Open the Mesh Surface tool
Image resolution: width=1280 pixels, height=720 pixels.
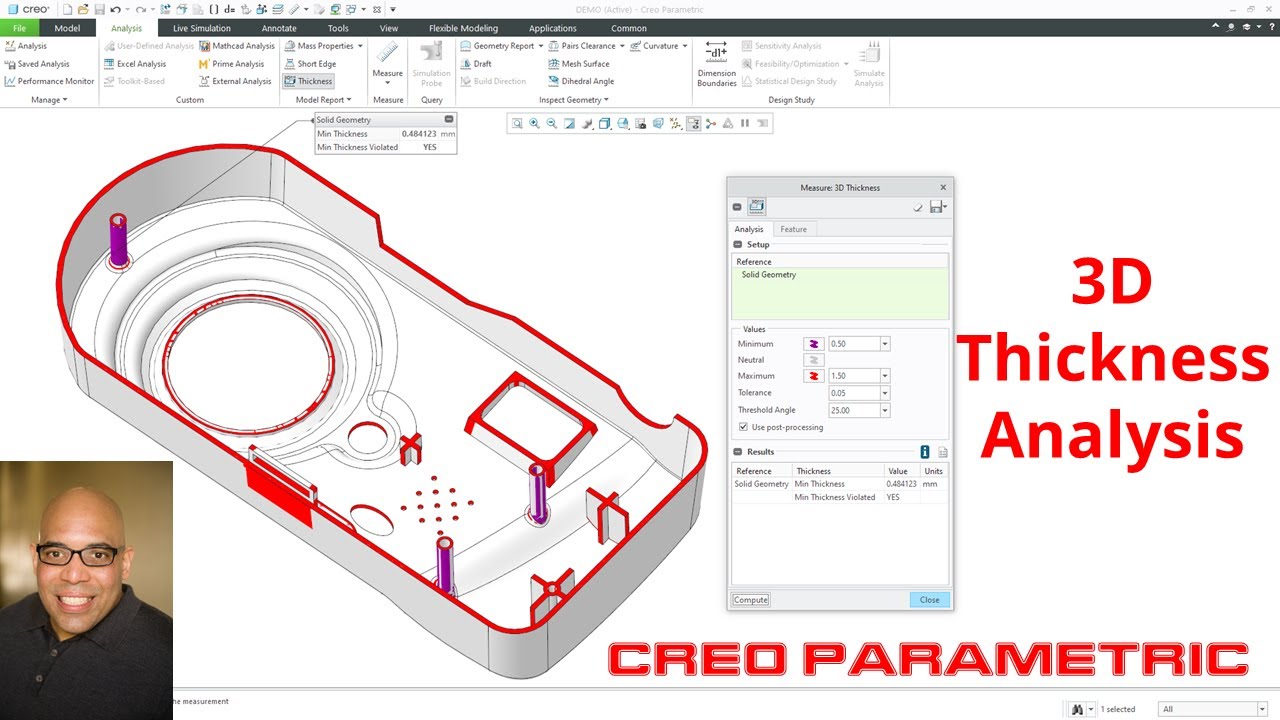[578, 63]
